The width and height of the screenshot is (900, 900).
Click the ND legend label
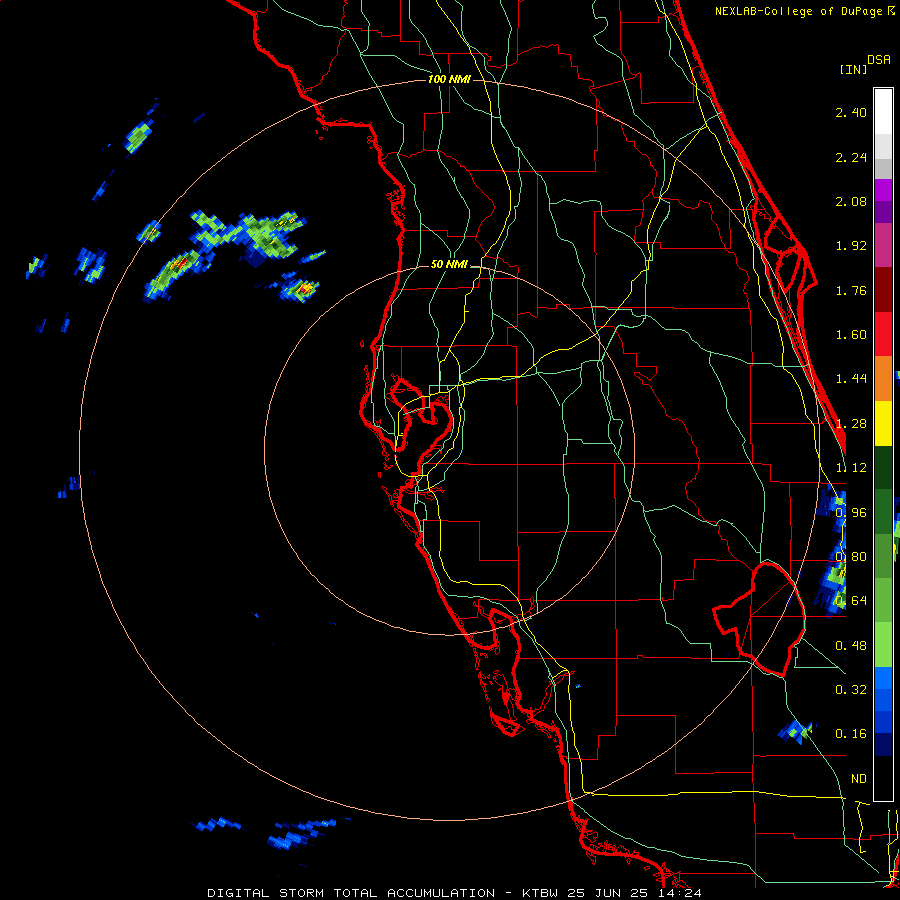[859, 779]
